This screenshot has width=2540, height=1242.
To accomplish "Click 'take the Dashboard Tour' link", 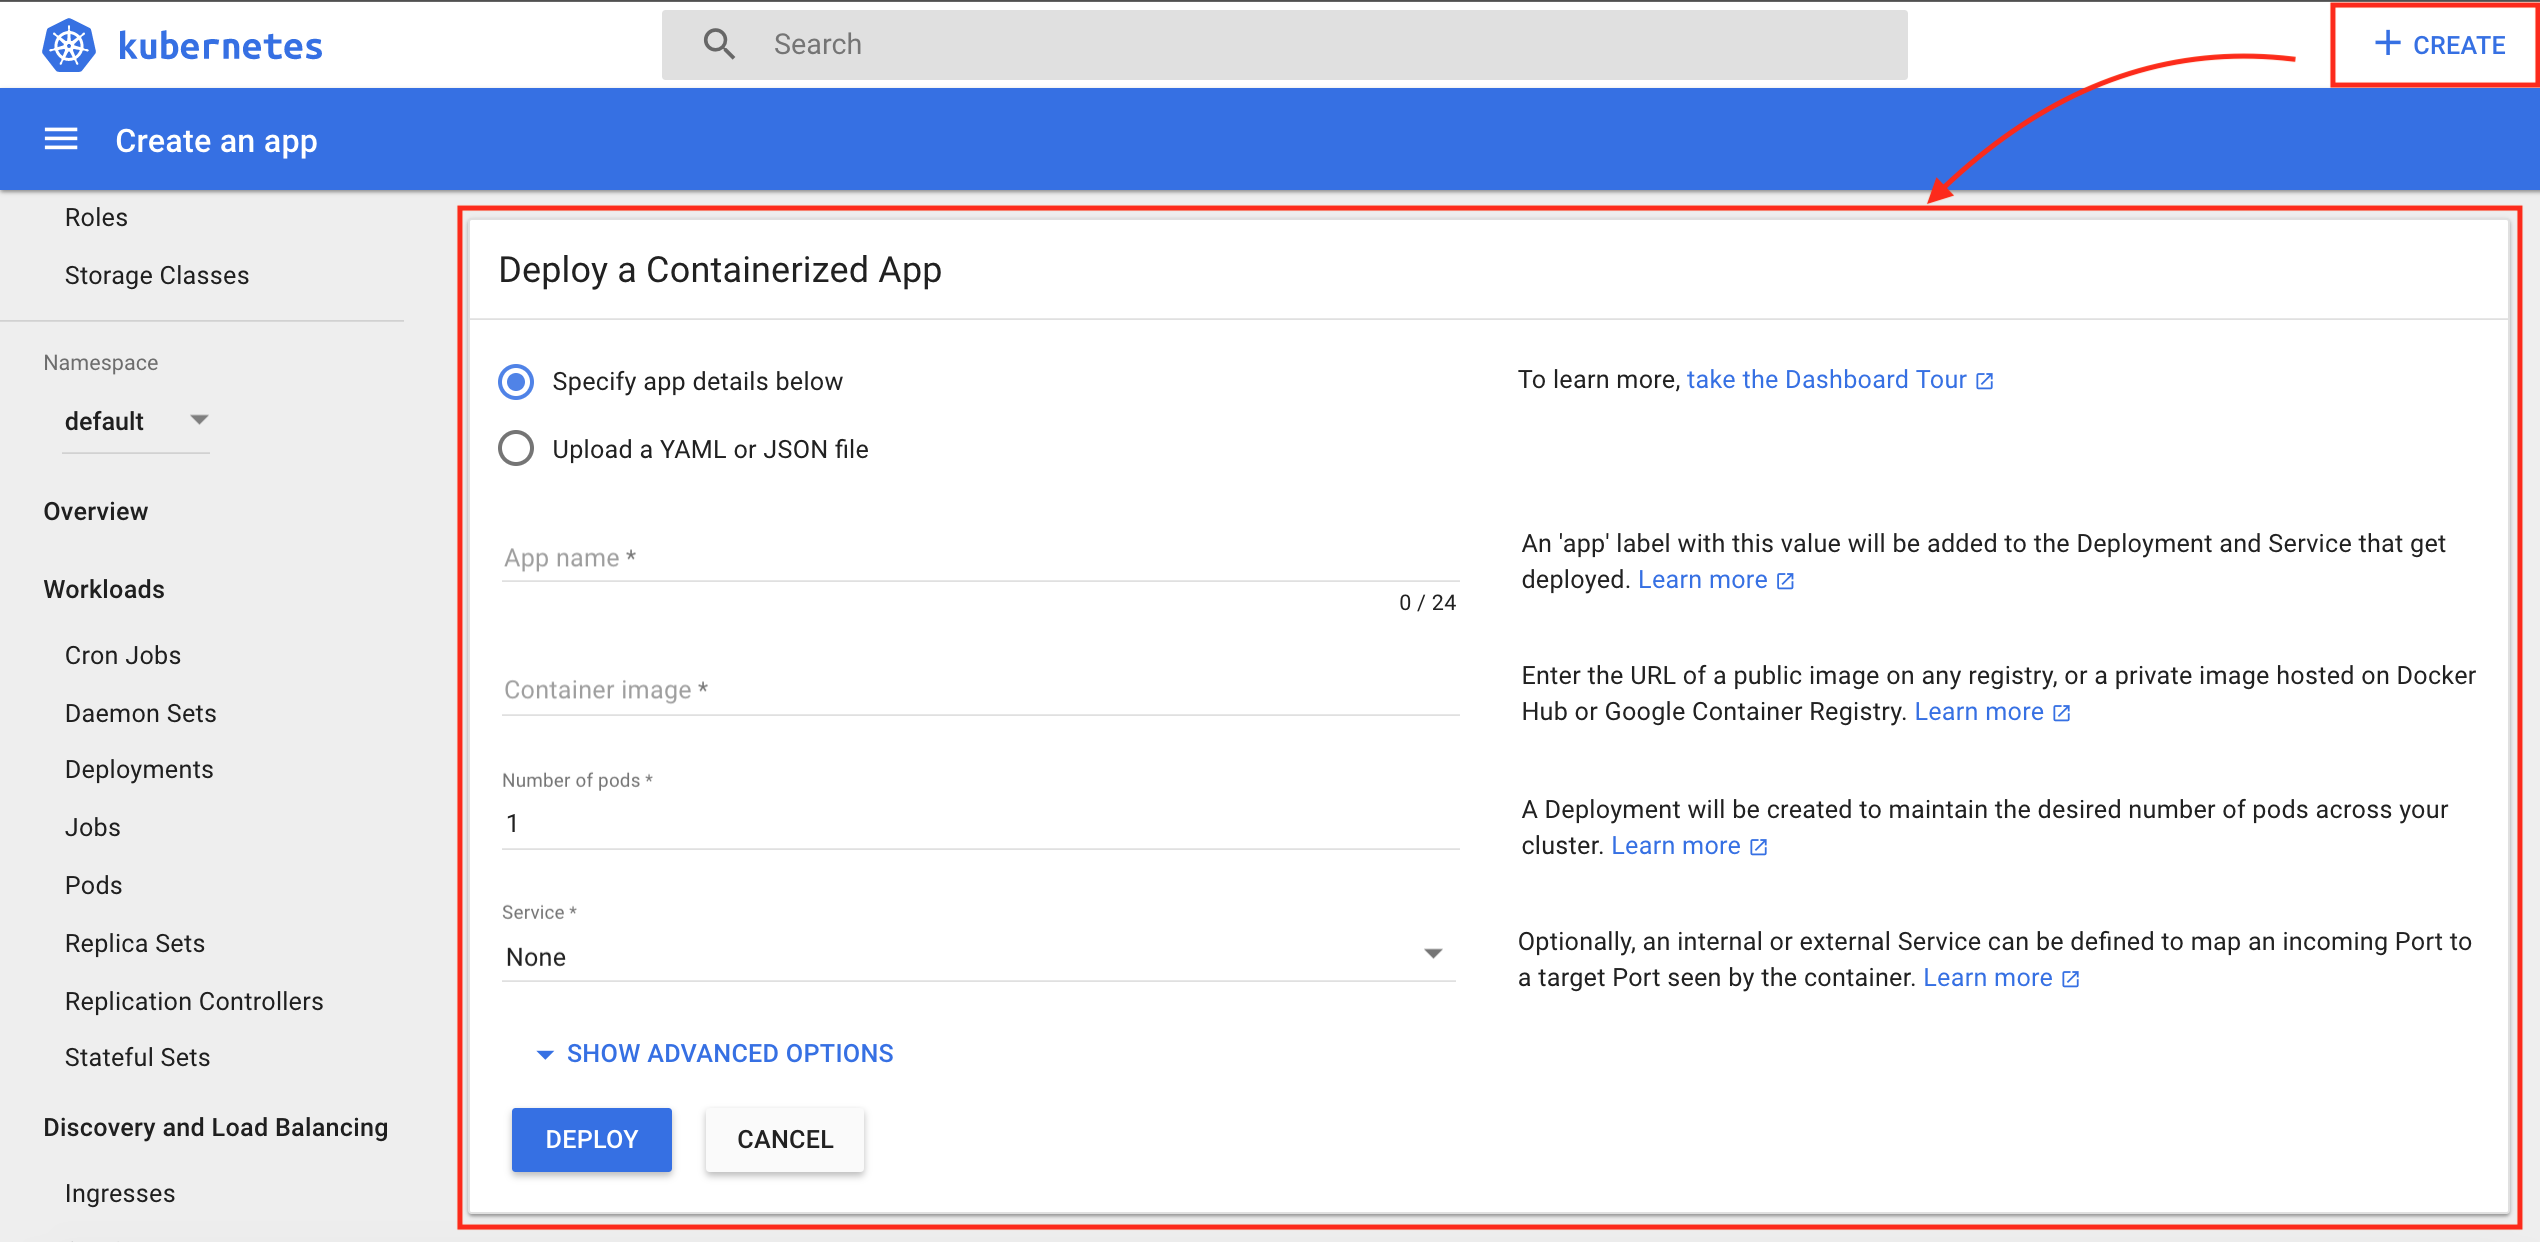I will pyautogui.click(x=1826, y=380).
